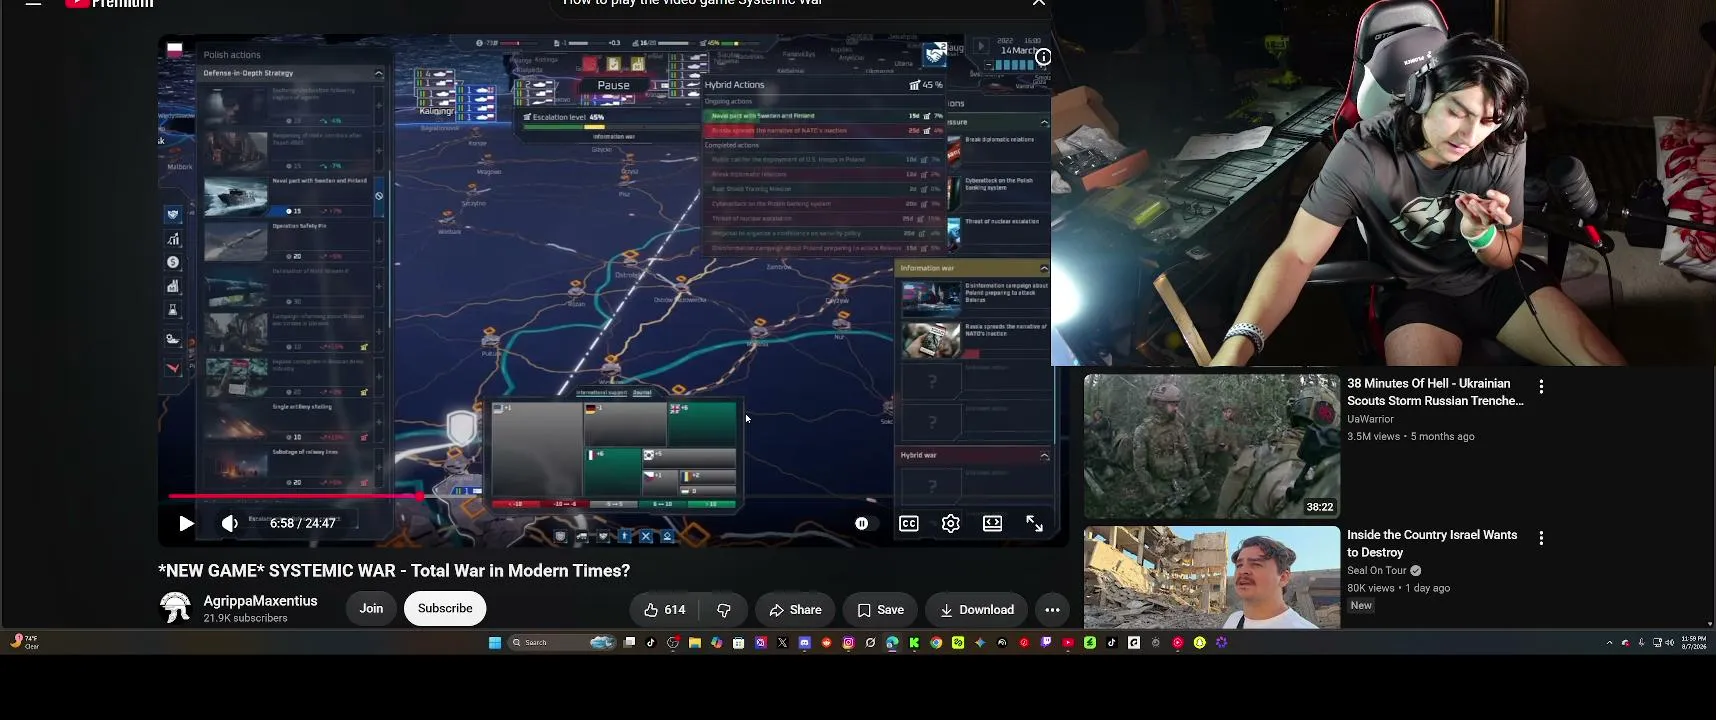Open Discord from the taskbar
Viewport: 1716px width, 720px height.
click(805, 643)
